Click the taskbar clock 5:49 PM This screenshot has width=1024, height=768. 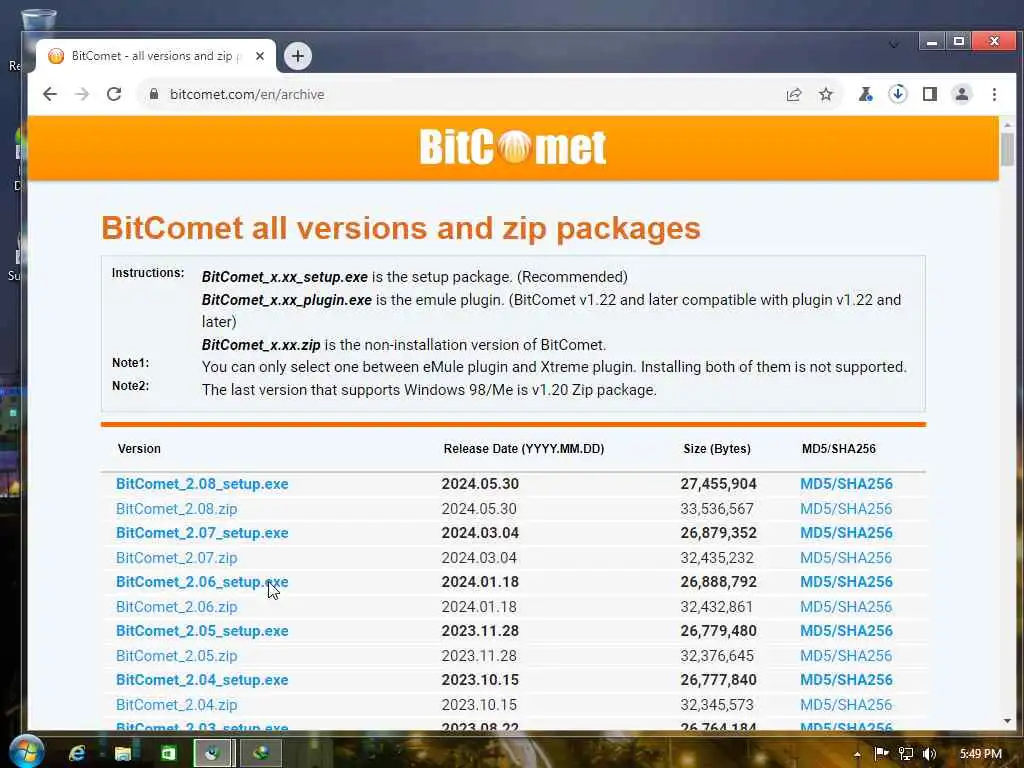(x=980, y=754)
